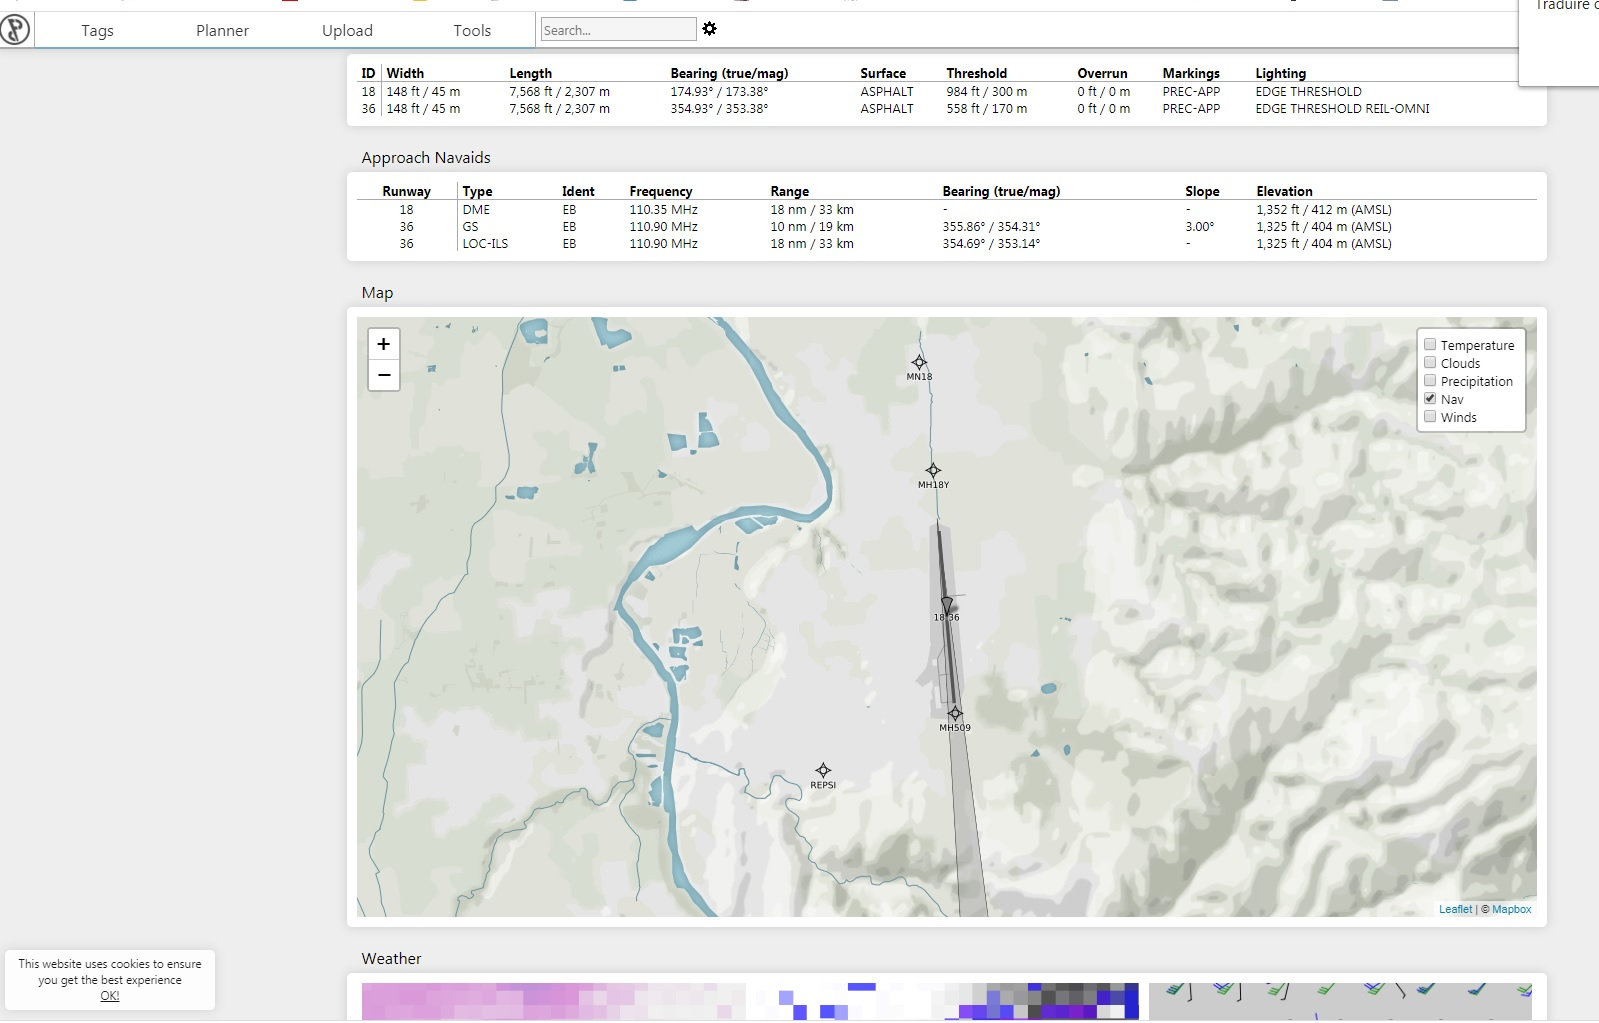Viewport: 1599px width, 1023px height.
Task: Focus the Search input field
Action: tap(618, 30)
